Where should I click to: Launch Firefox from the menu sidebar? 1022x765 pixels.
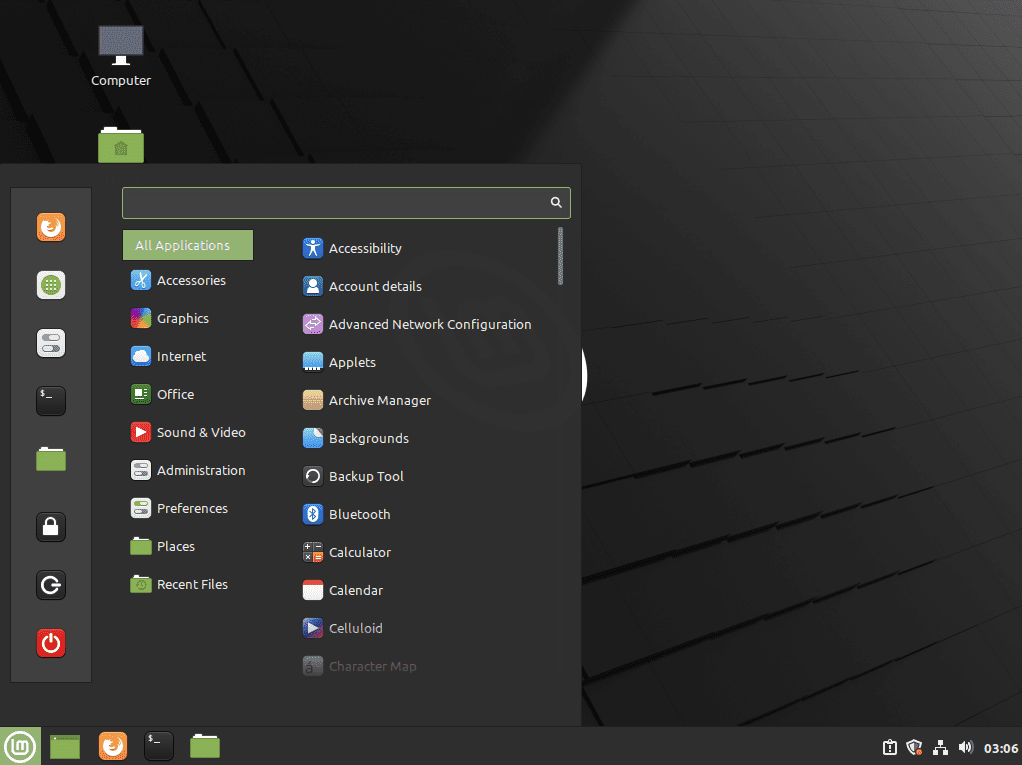pyautogui.click(x=50, y=227)
